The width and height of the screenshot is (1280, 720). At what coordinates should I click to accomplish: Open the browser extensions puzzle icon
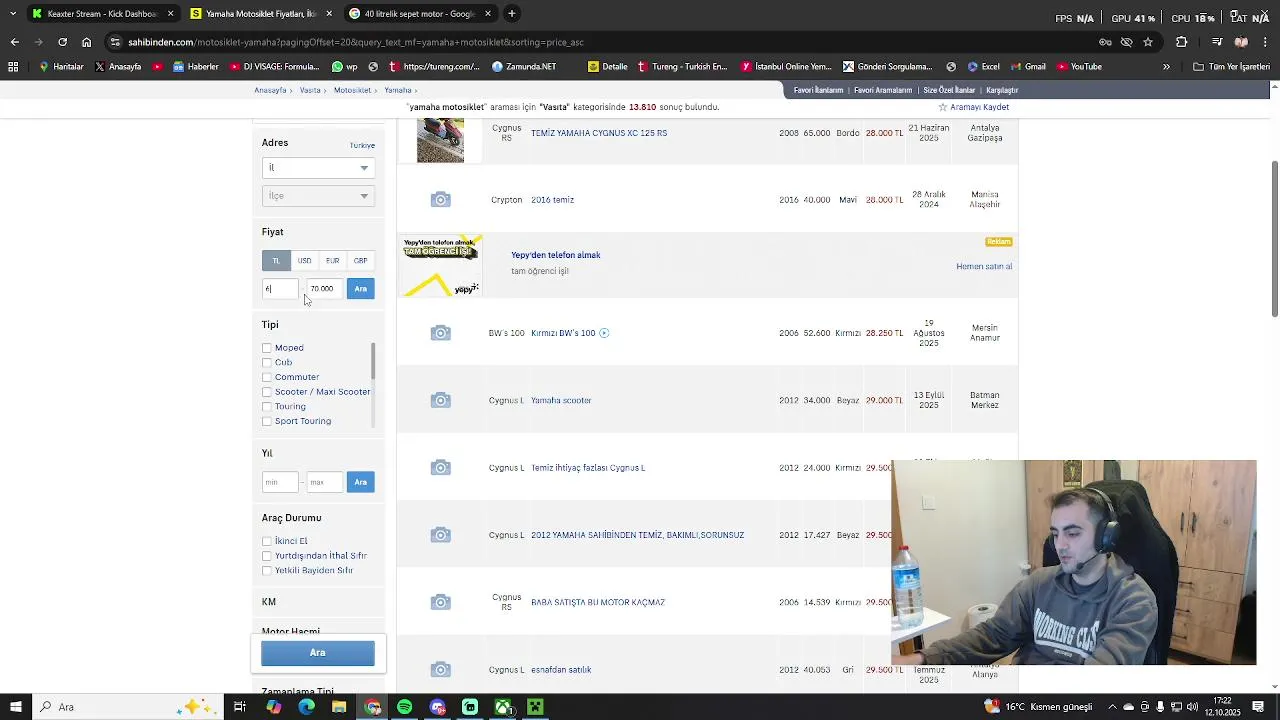point(1182,42)
